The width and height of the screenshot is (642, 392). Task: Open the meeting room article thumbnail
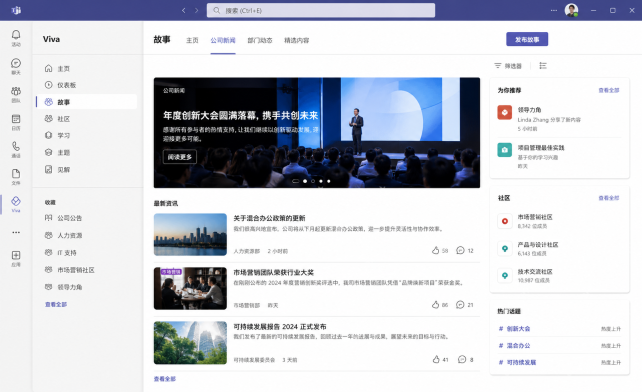click(x=190, y=288)
